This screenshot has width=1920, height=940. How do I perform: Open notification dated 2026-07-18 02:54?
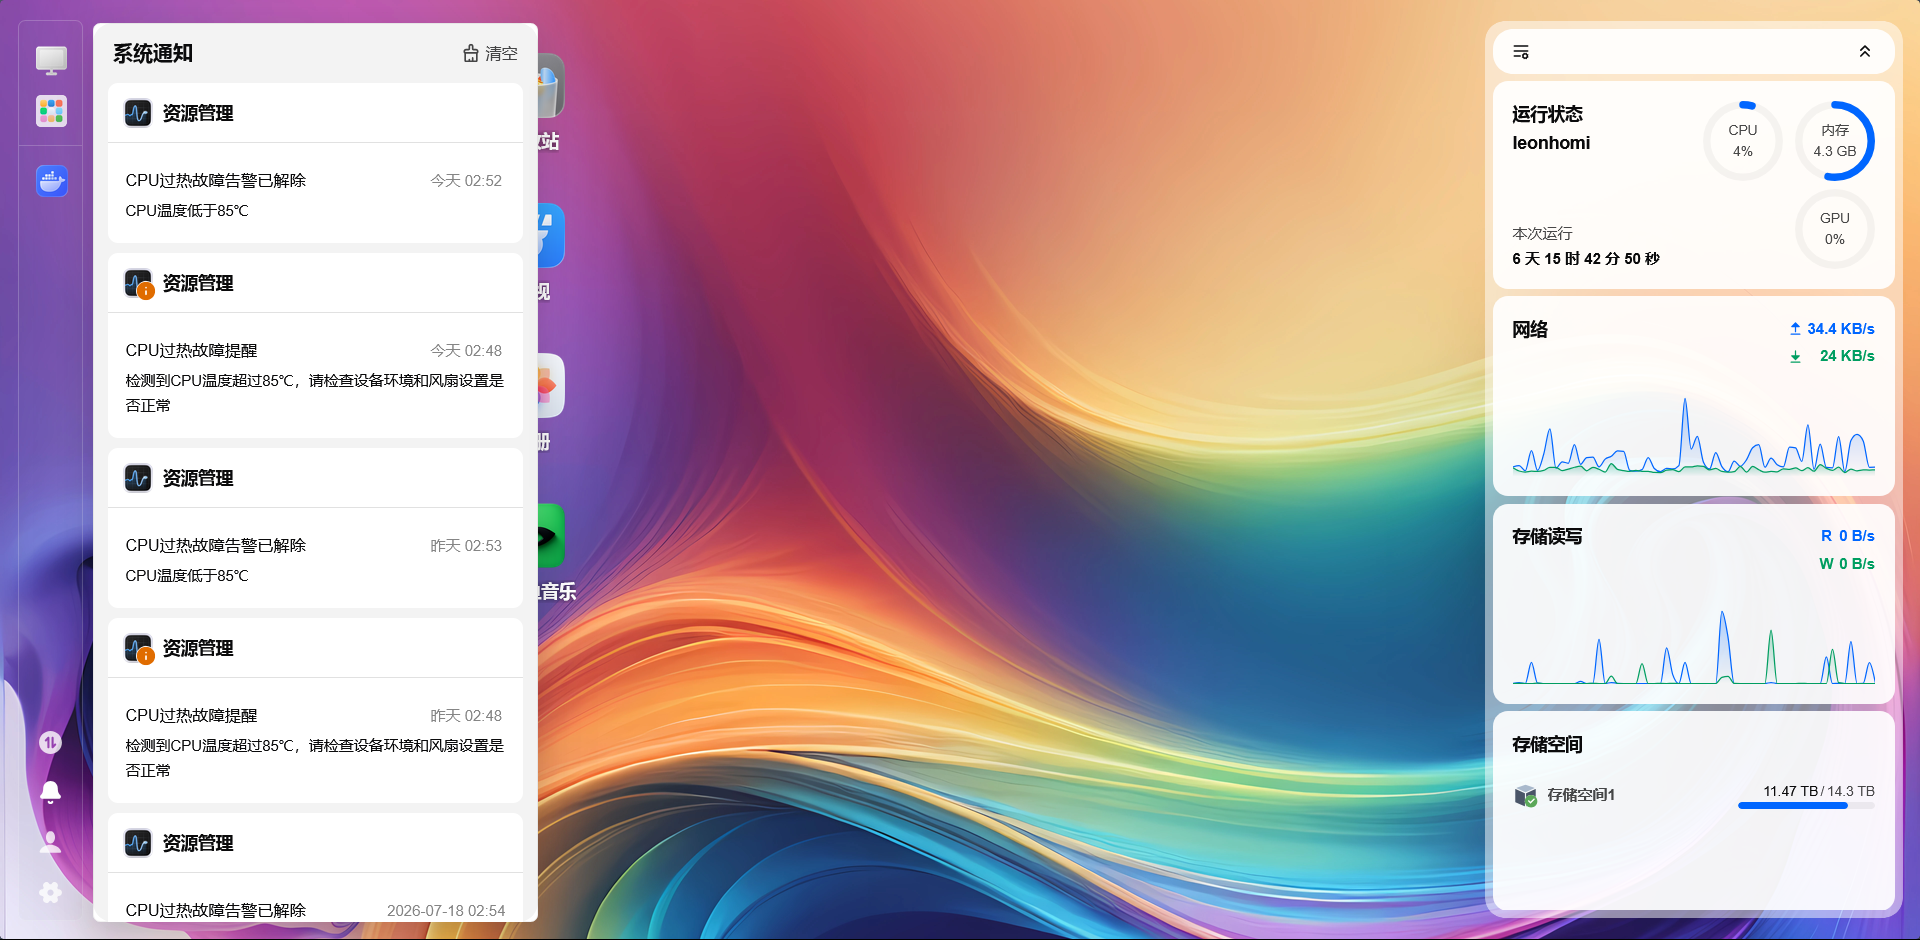(x=315, y=898)
